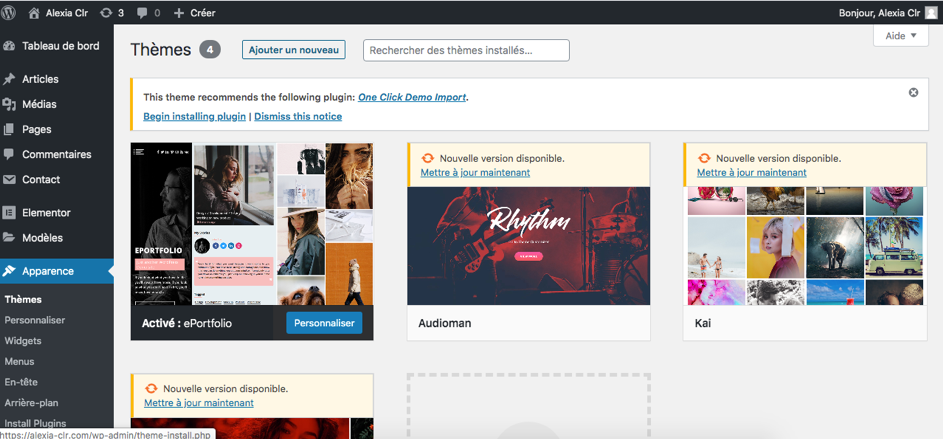Click the theme count badge 4
Screen dimensions: 943x439
pos(210,50)
